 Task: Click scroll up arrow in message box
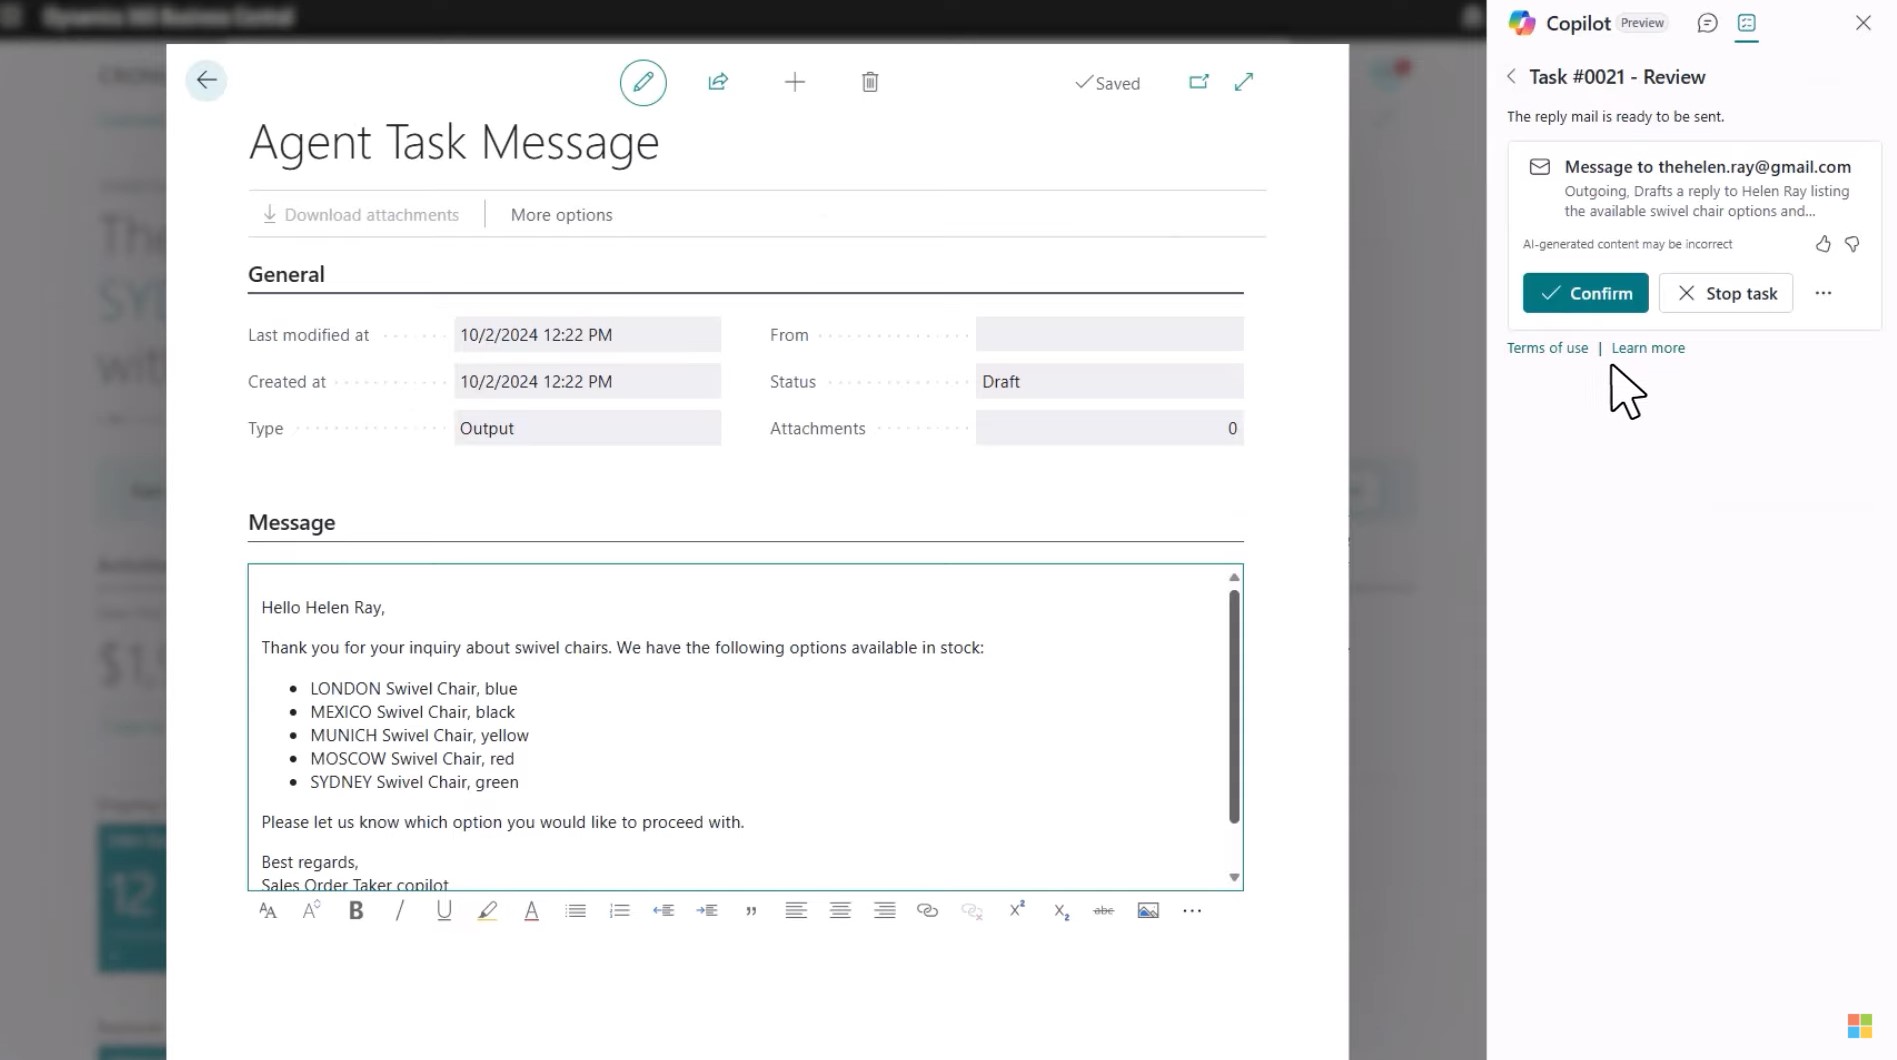(x=1234, y=577)
